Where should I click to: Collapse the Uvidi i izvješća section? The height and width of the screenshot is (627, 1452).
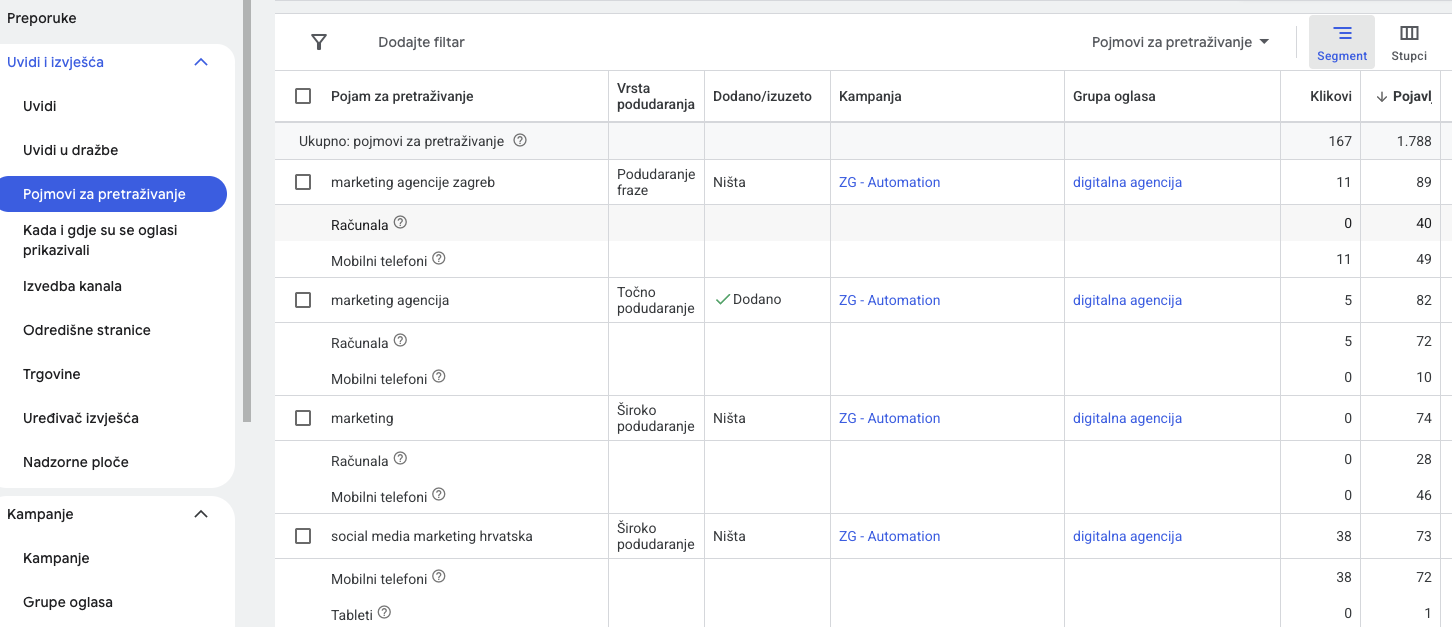click(201, 62)
